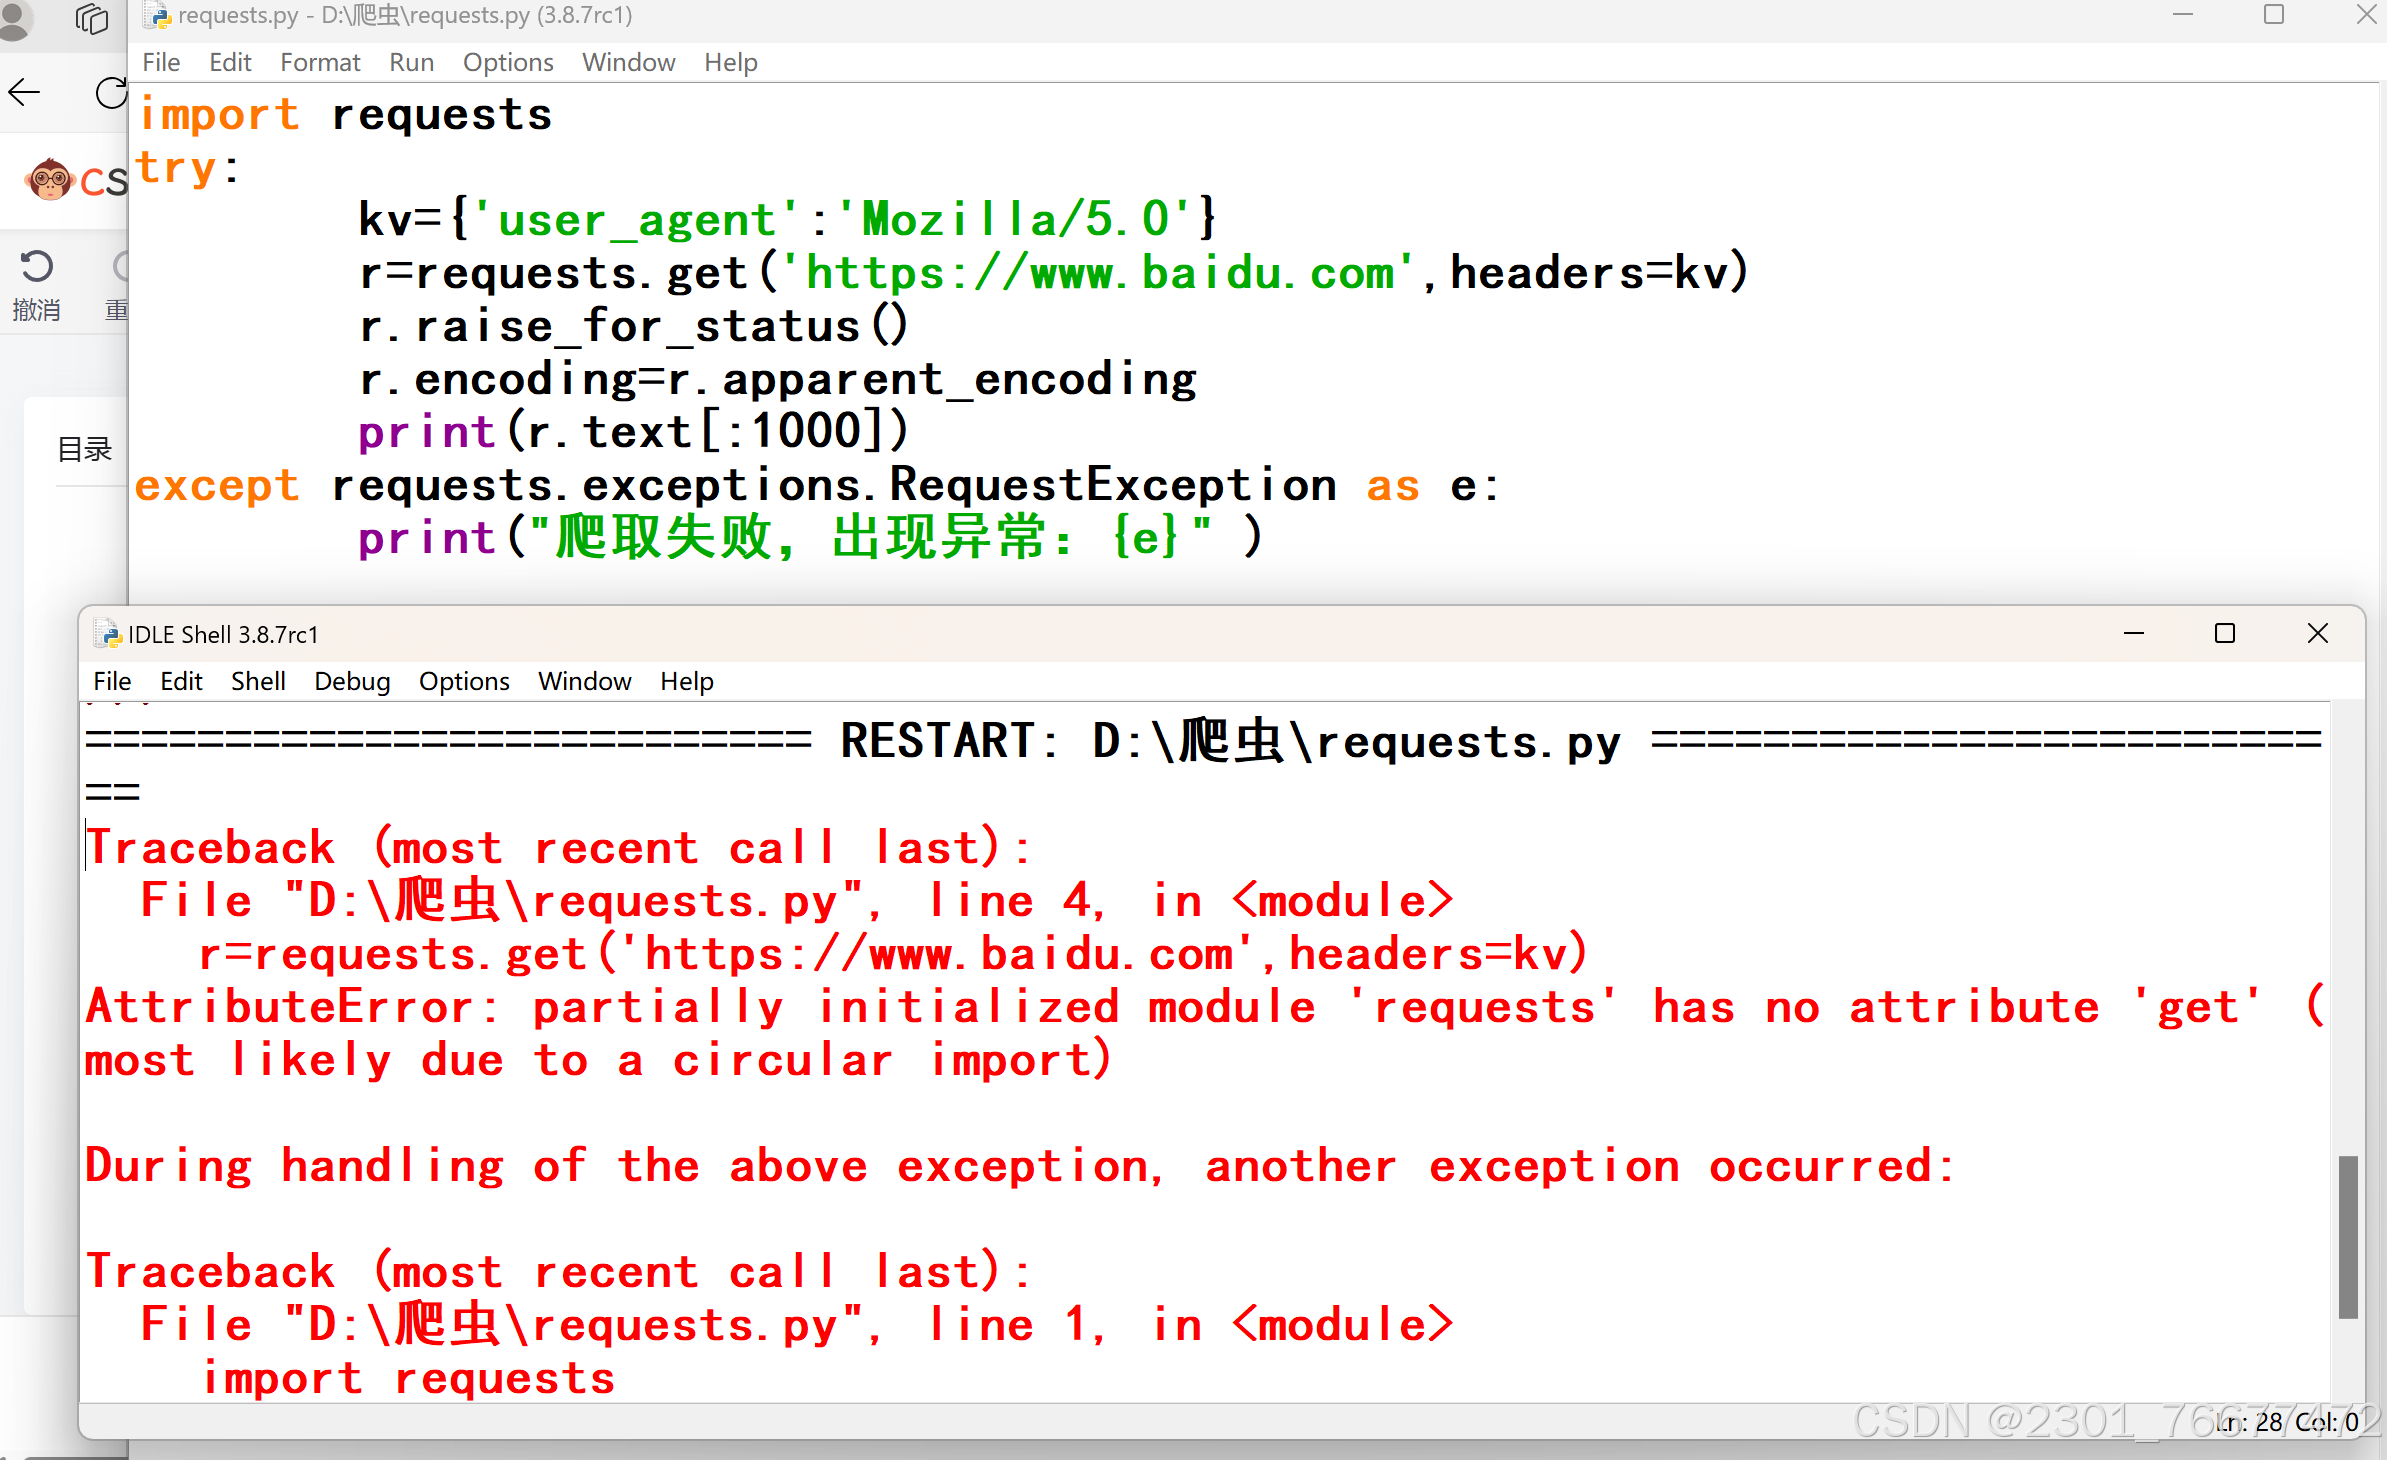Click the Python icon on the IDLE Shell title bar

[105, 633]
